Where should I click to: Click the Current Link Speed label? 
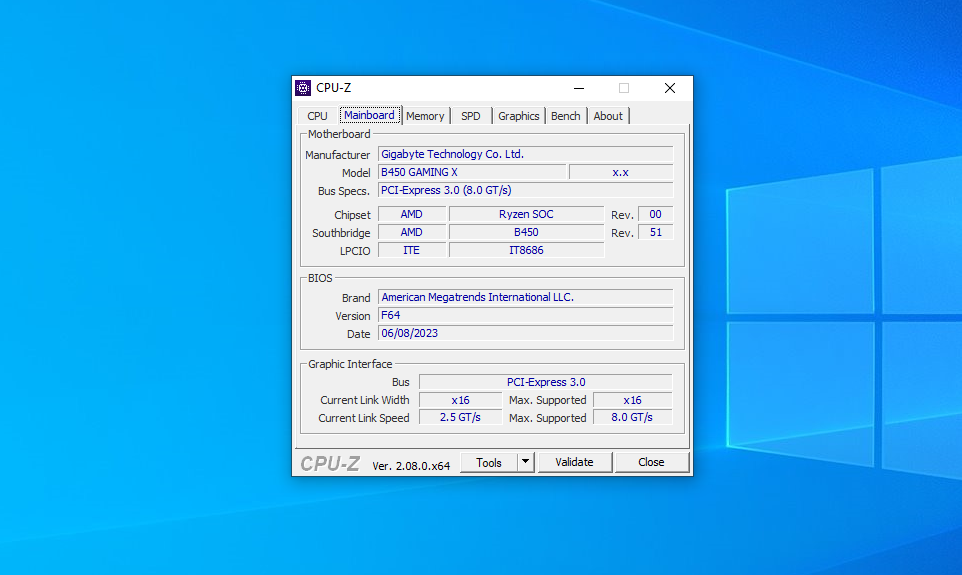[x=364, y=418]
